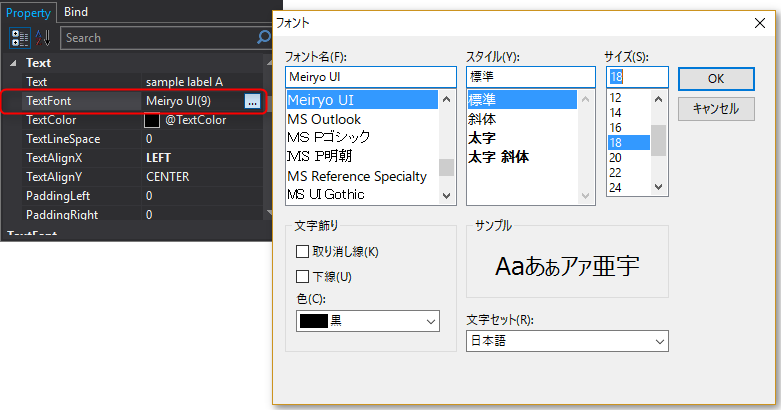Screen dimensions: 781x410
Task: Switch to the Bind tab
Action: (75, 12)
